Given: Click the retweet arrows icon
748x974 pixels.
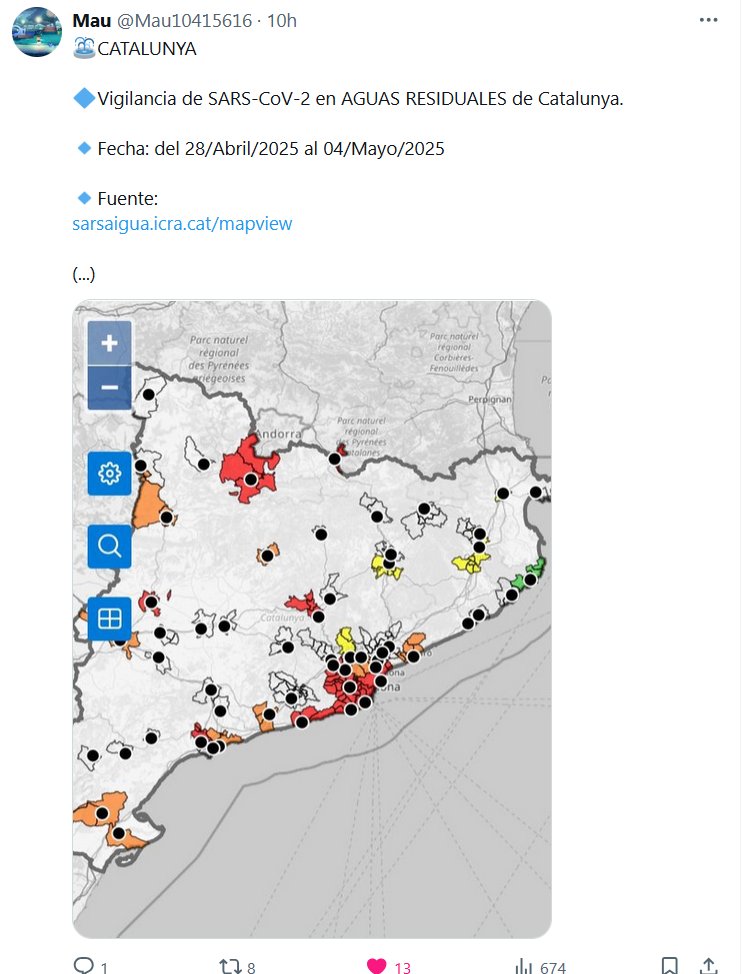Looking at the screenshot, I should 229,966.
